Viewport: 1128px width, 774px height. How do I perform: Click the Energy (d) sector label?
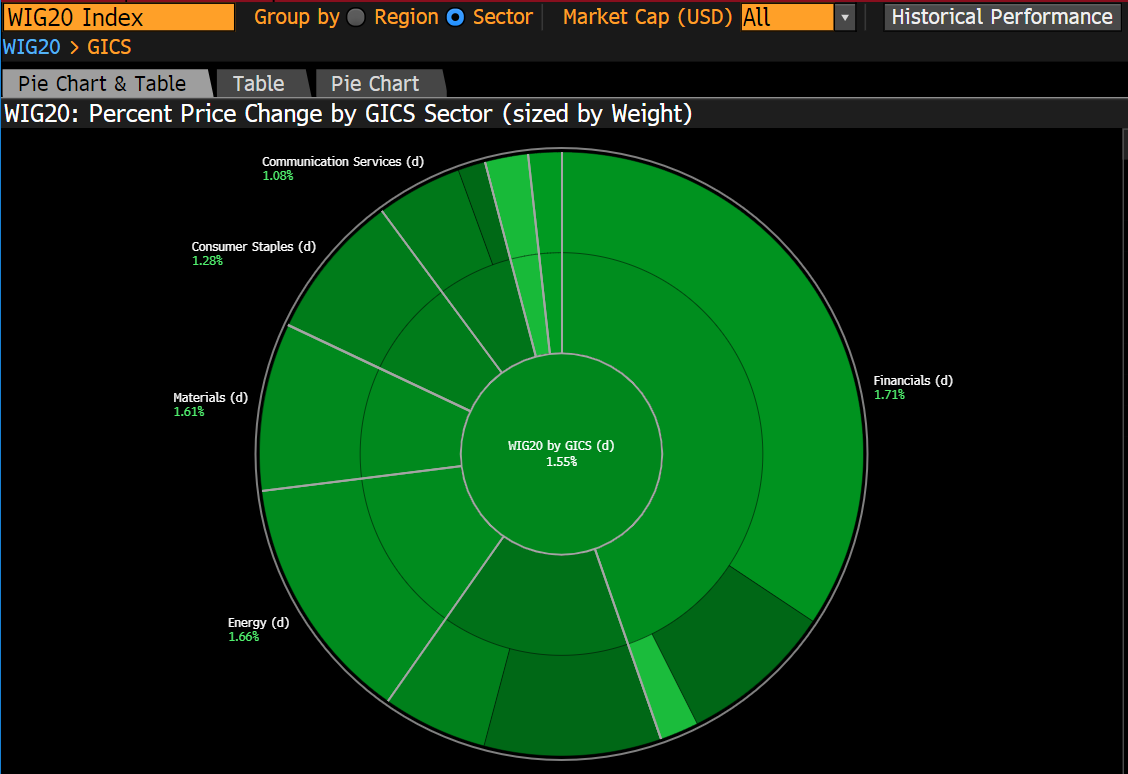click(x=258, y=623)
